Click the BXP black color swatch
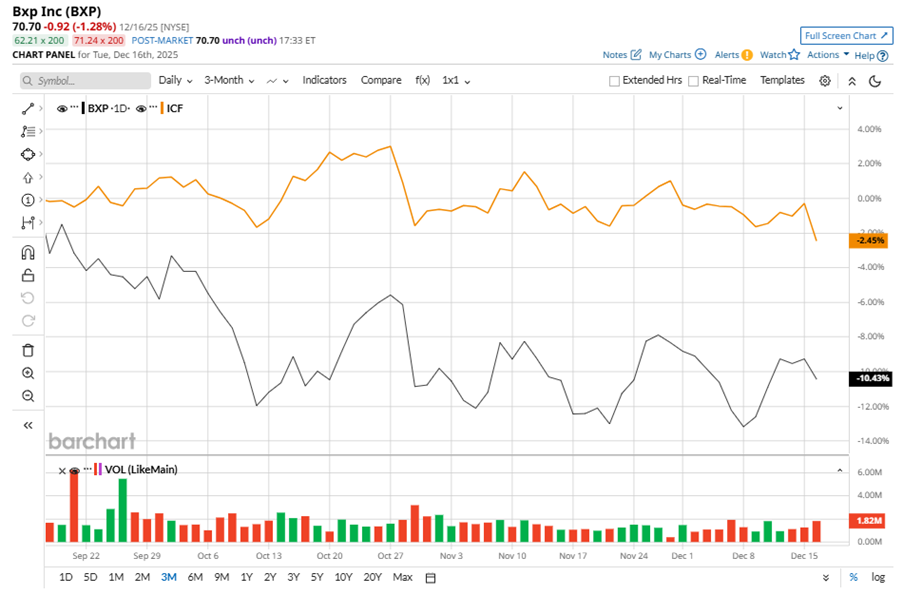This screenshot has width=903, height=595. tap(83, 108)
